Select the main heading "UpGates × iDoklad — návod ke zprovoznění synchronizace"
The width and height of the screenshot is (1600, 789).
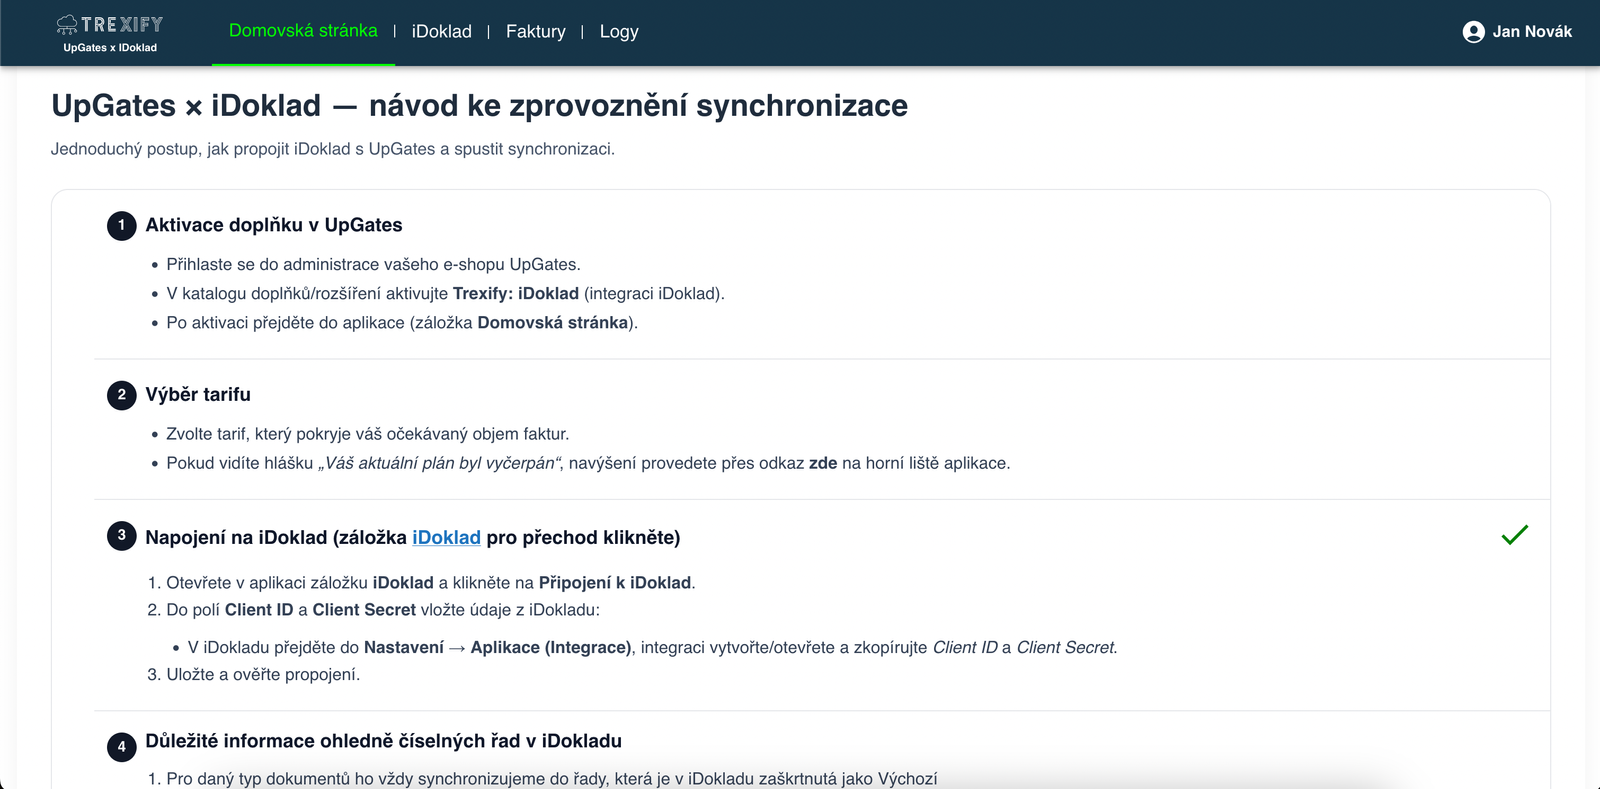[x=480, y=105]
